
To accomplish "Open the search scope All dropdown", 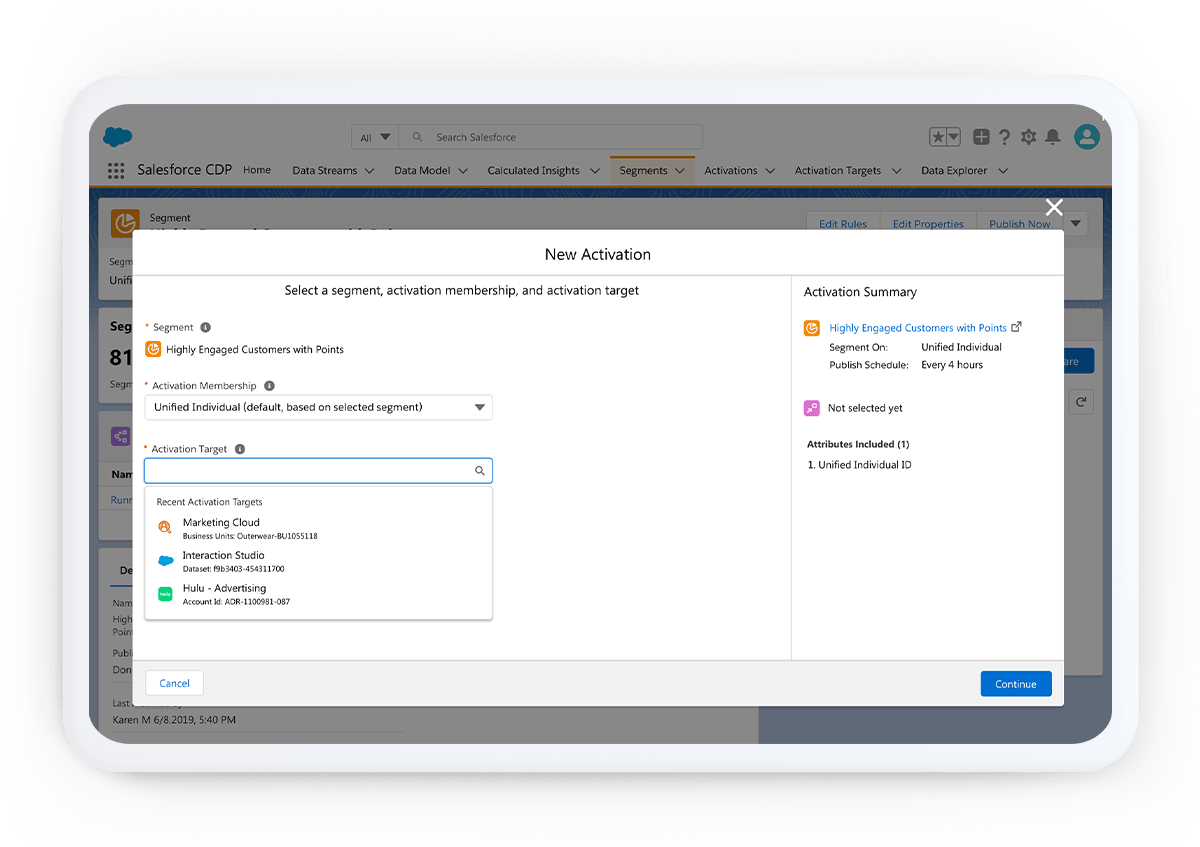I will (x=374, y=137).
